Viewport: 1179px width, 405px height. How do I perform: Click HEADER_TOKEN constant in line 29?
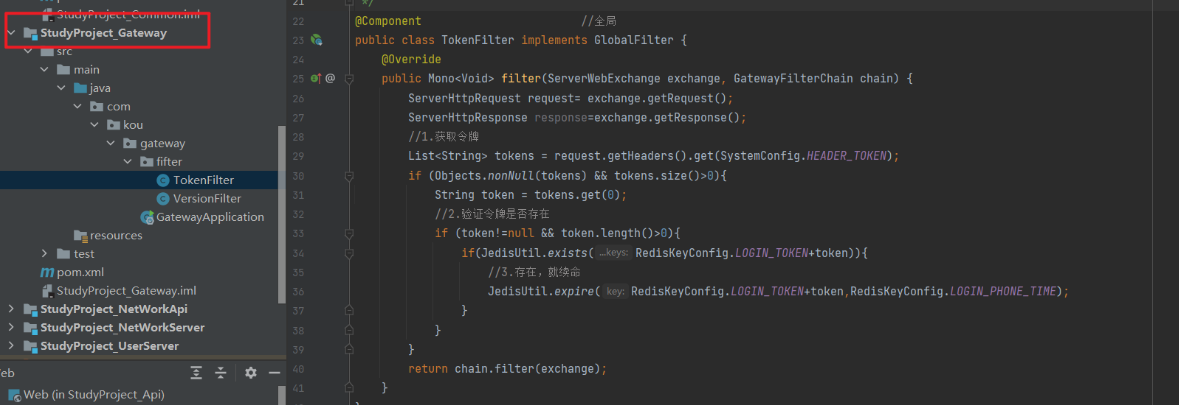(847, 156)
